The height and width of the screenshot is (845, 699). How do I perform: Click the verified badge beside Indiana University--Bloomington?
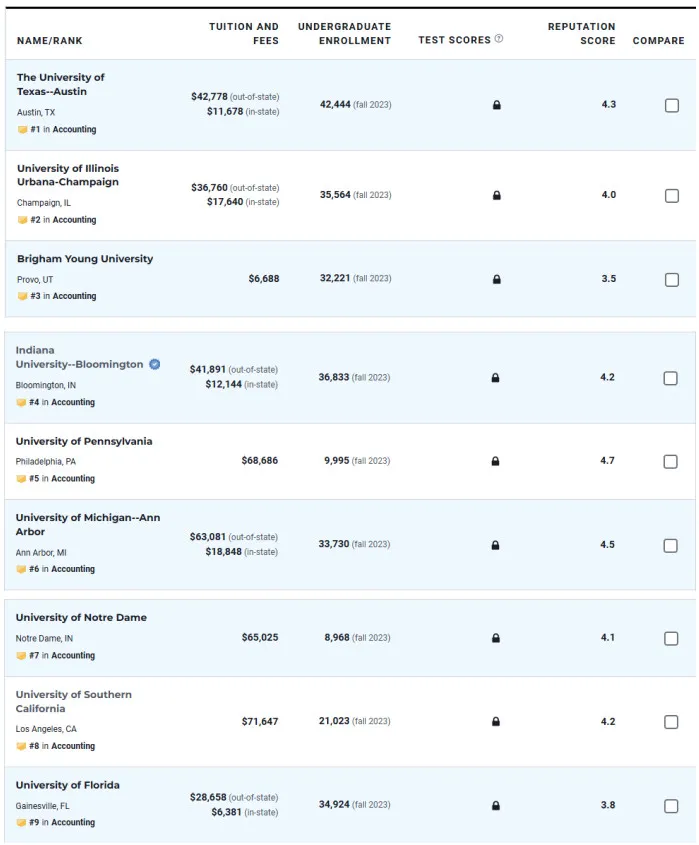click(x=155, y=364)
